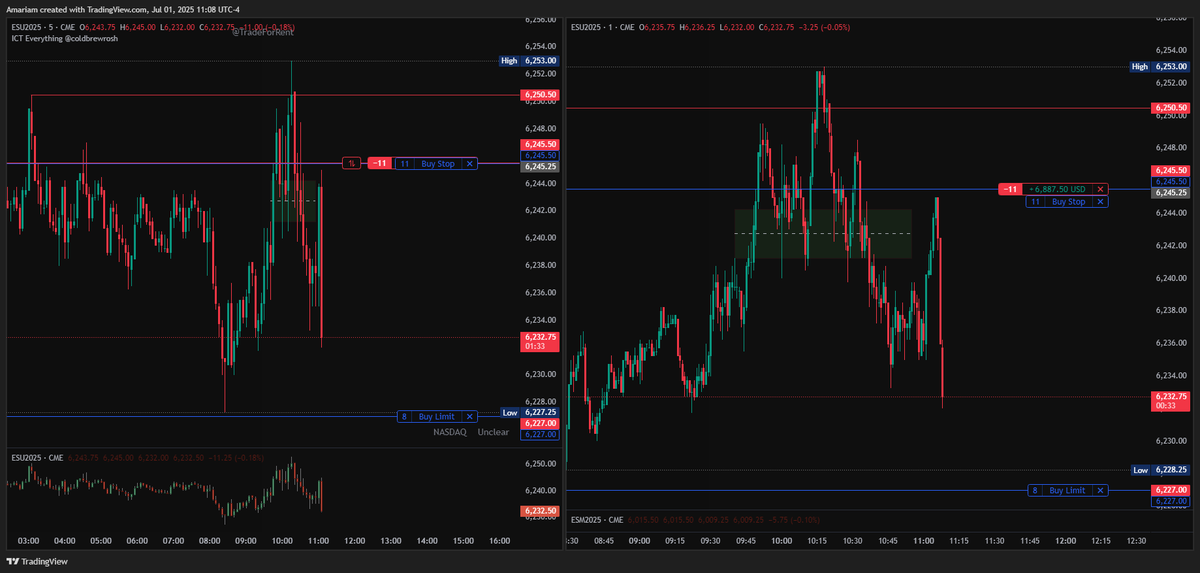Cancel Buy Limit order on left chart
The image size is (1200, 573).
tap(468, 416)
